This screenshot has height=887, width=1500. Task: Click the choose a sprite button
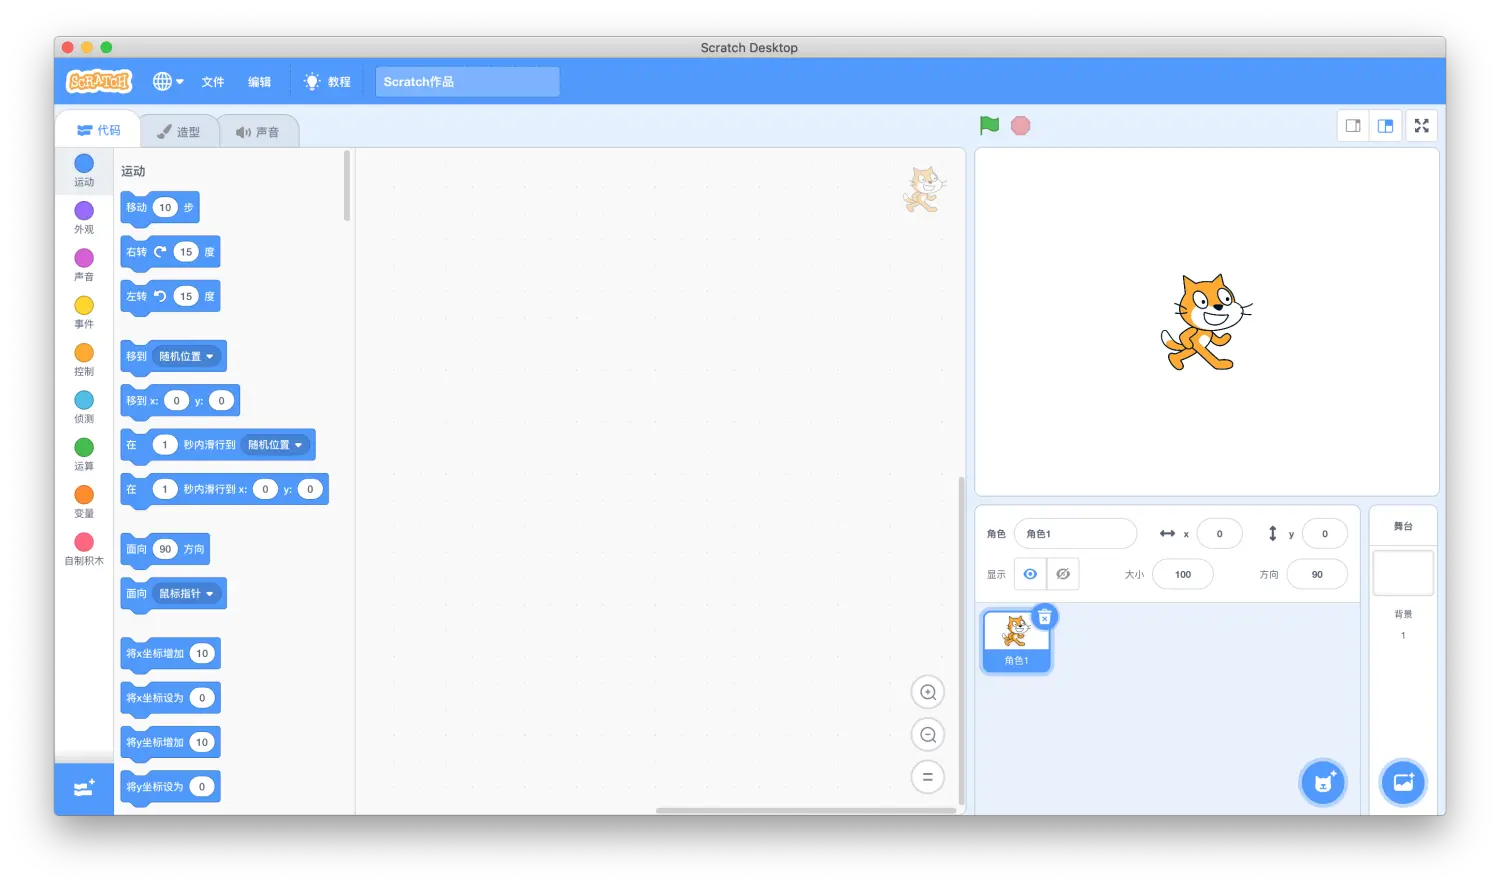[1323, 782]
